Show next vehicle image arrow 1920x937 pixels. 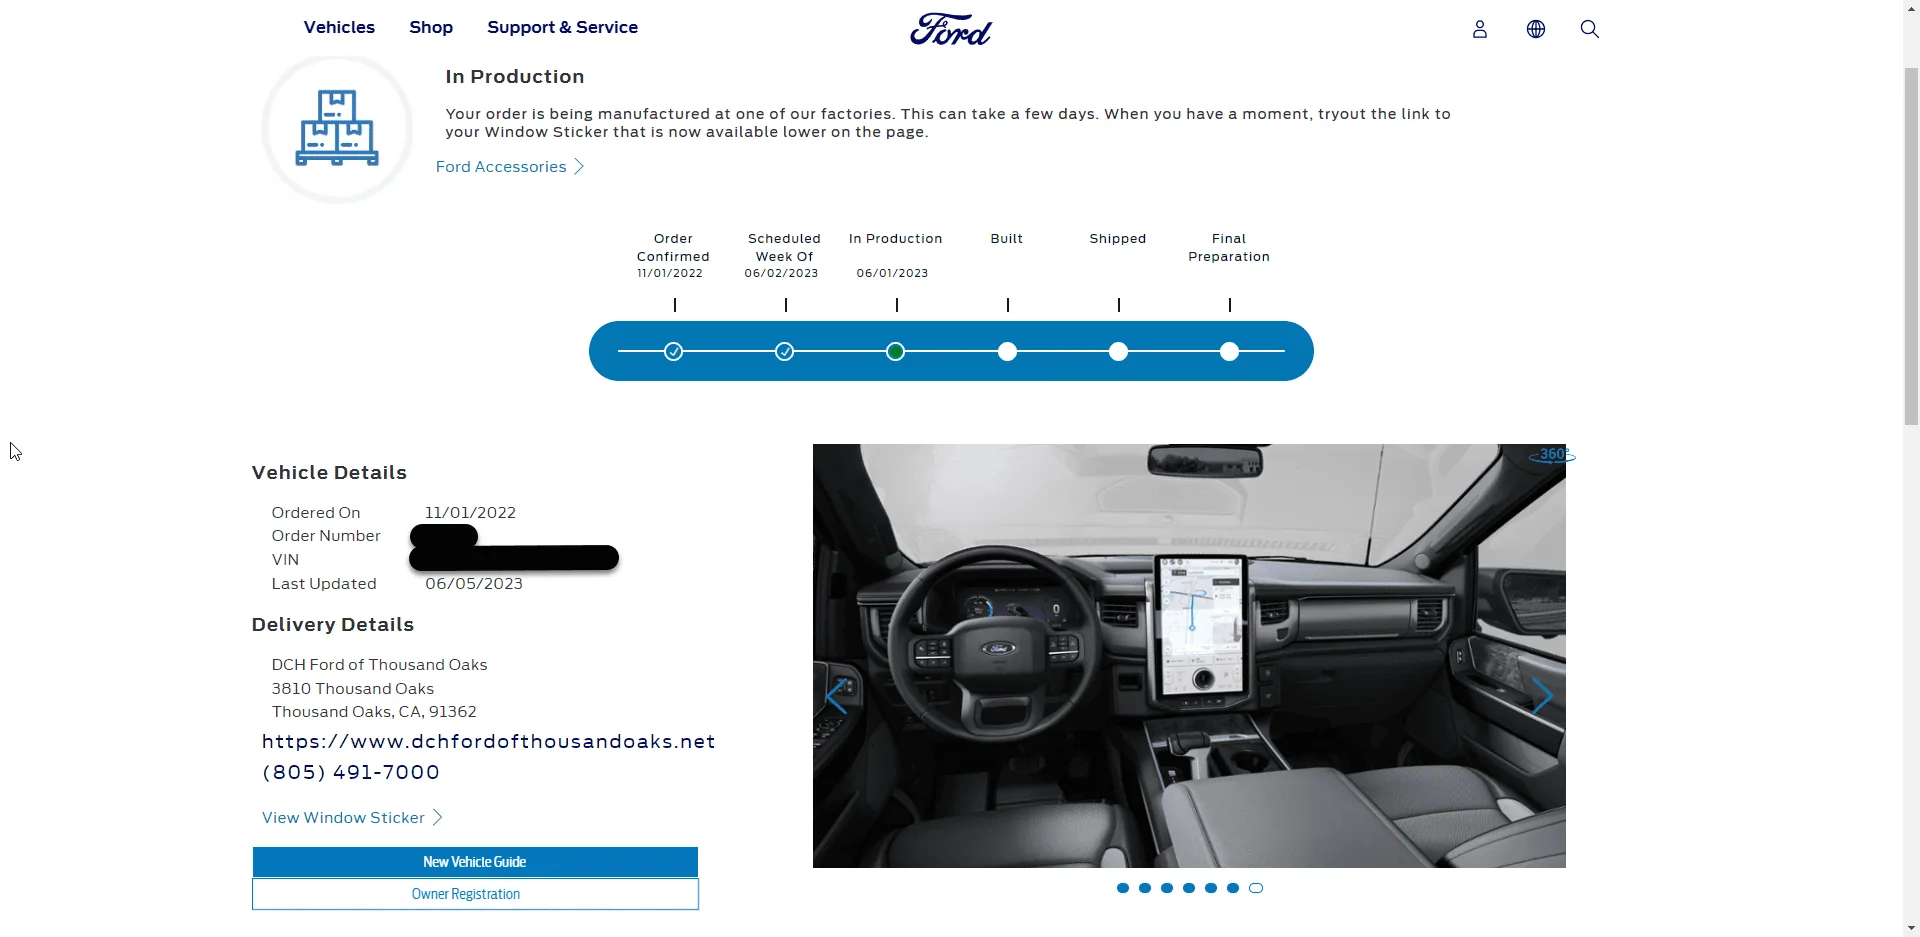(x=1542, y=696)
